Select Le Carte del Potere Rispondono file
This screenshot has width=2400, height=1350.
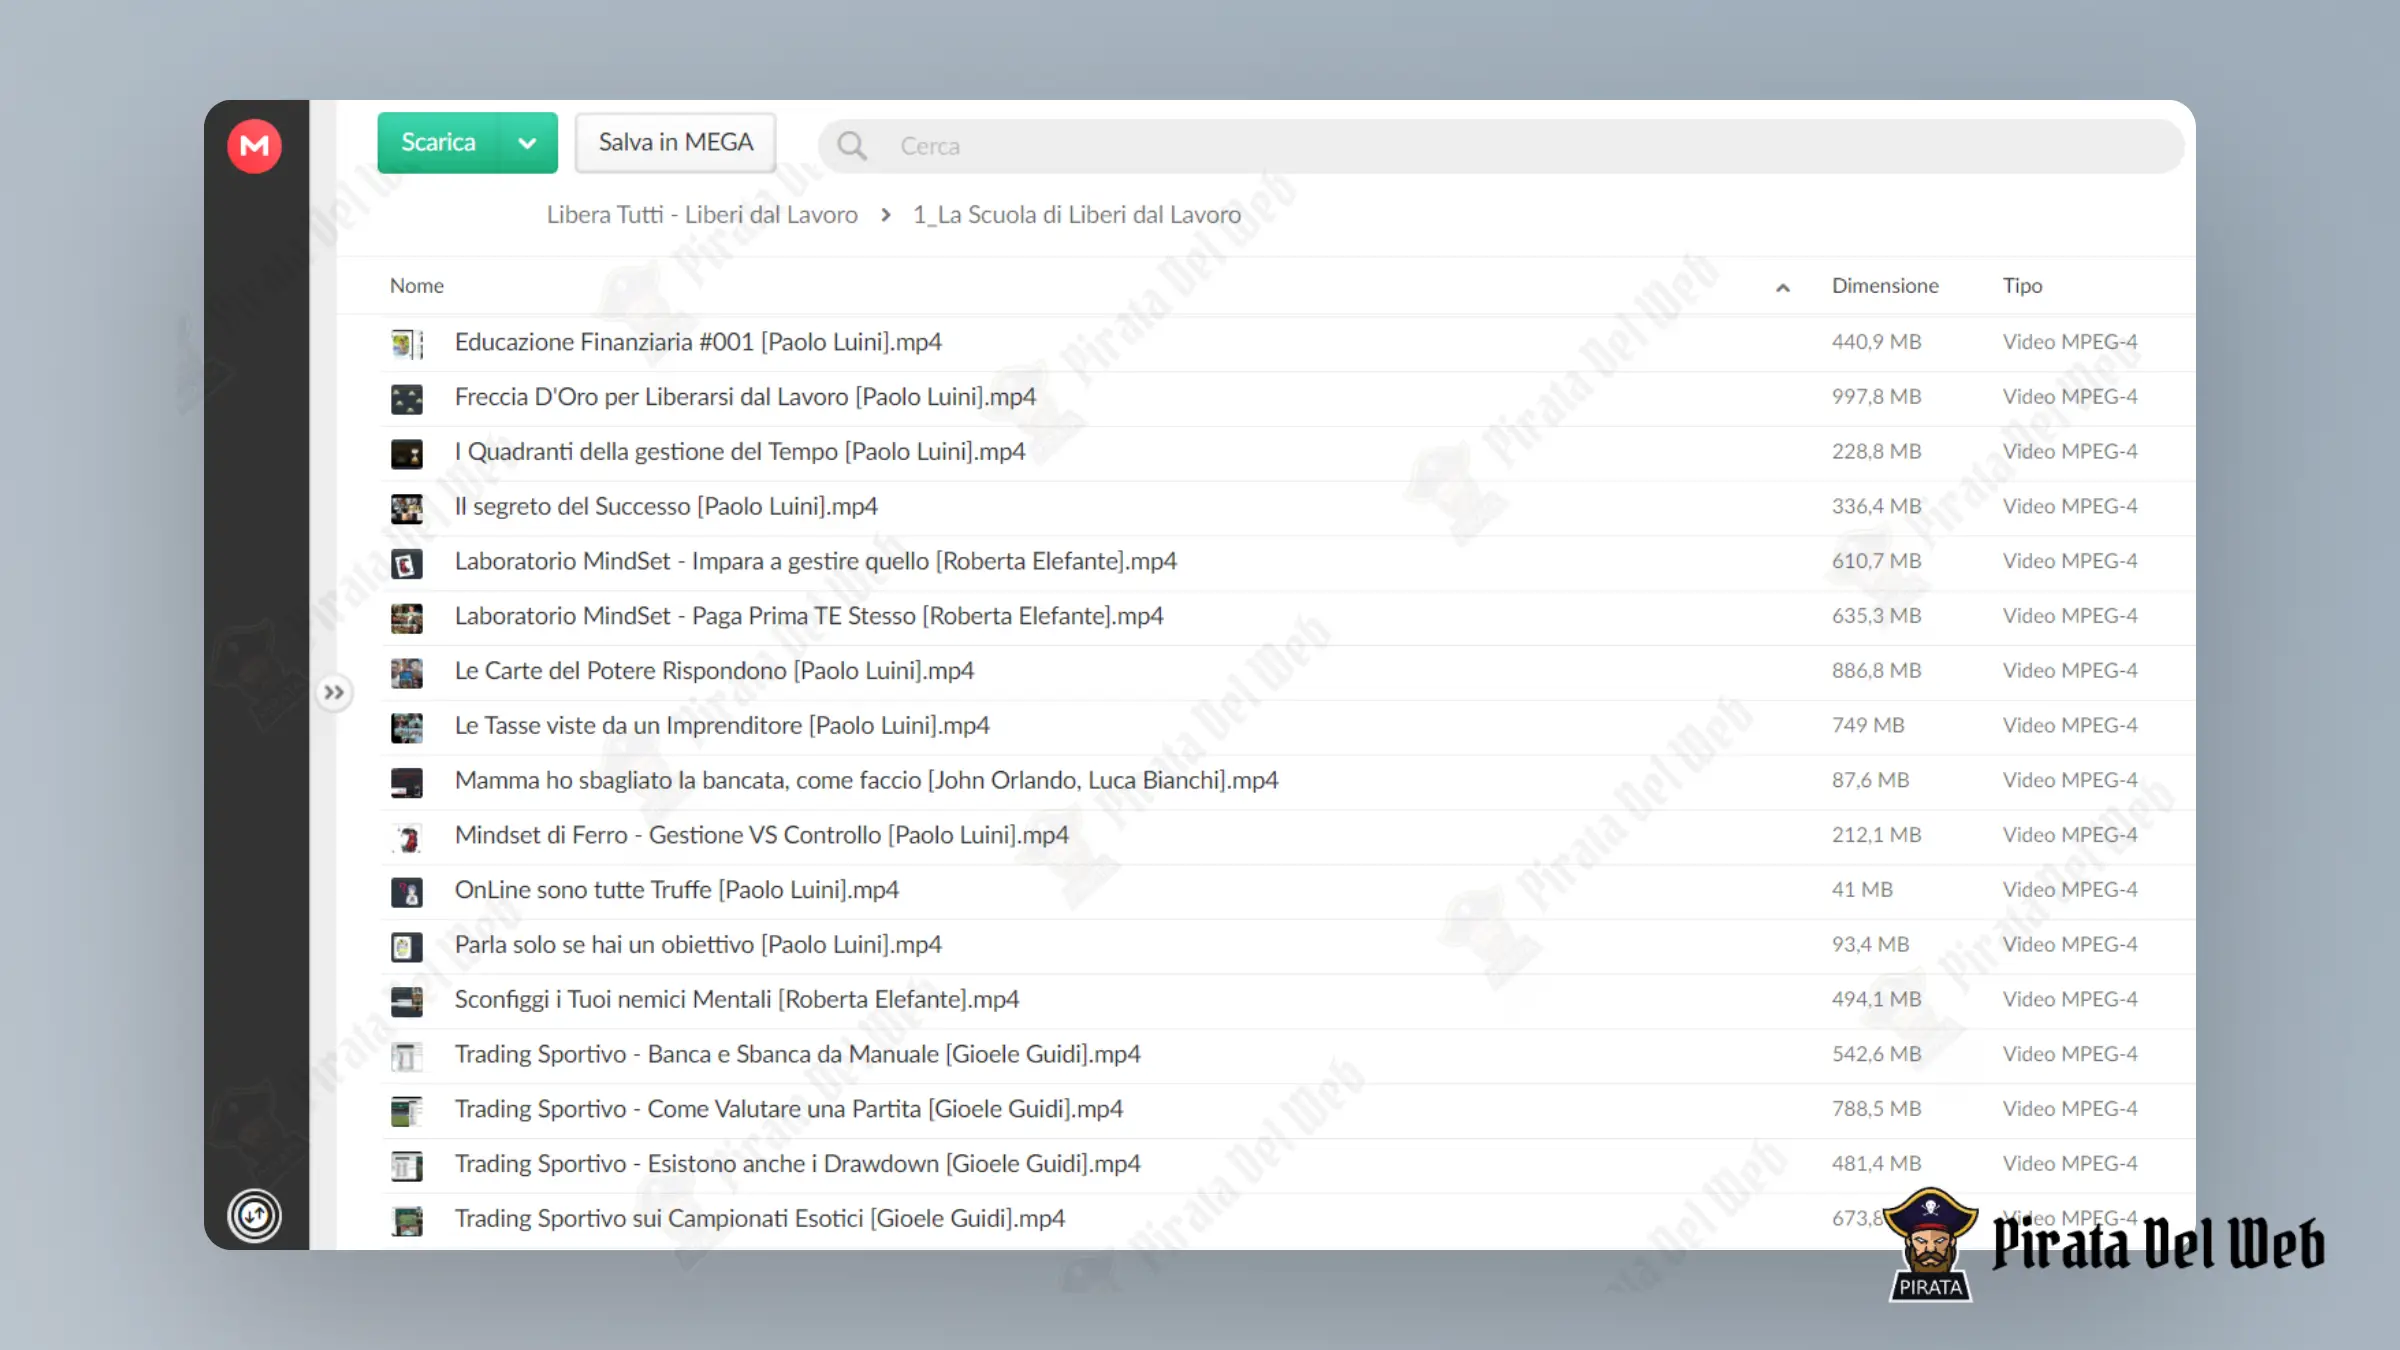[x=714, y=671]
